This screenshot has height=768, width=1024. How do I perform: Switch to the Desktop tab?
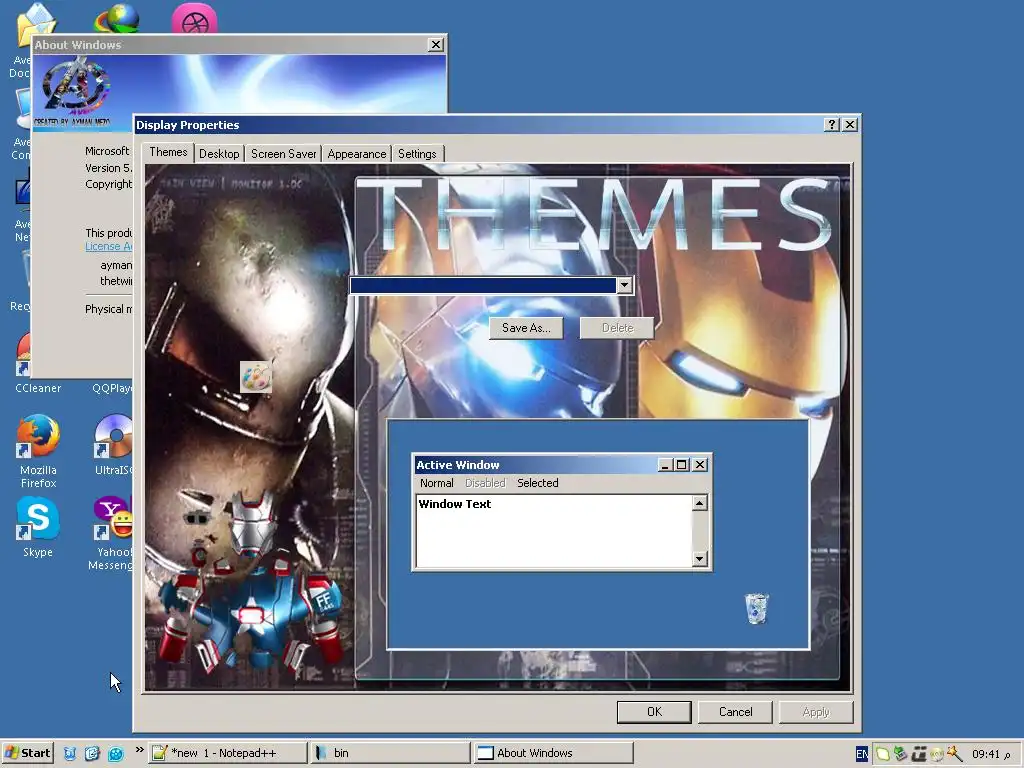(219, 153)
